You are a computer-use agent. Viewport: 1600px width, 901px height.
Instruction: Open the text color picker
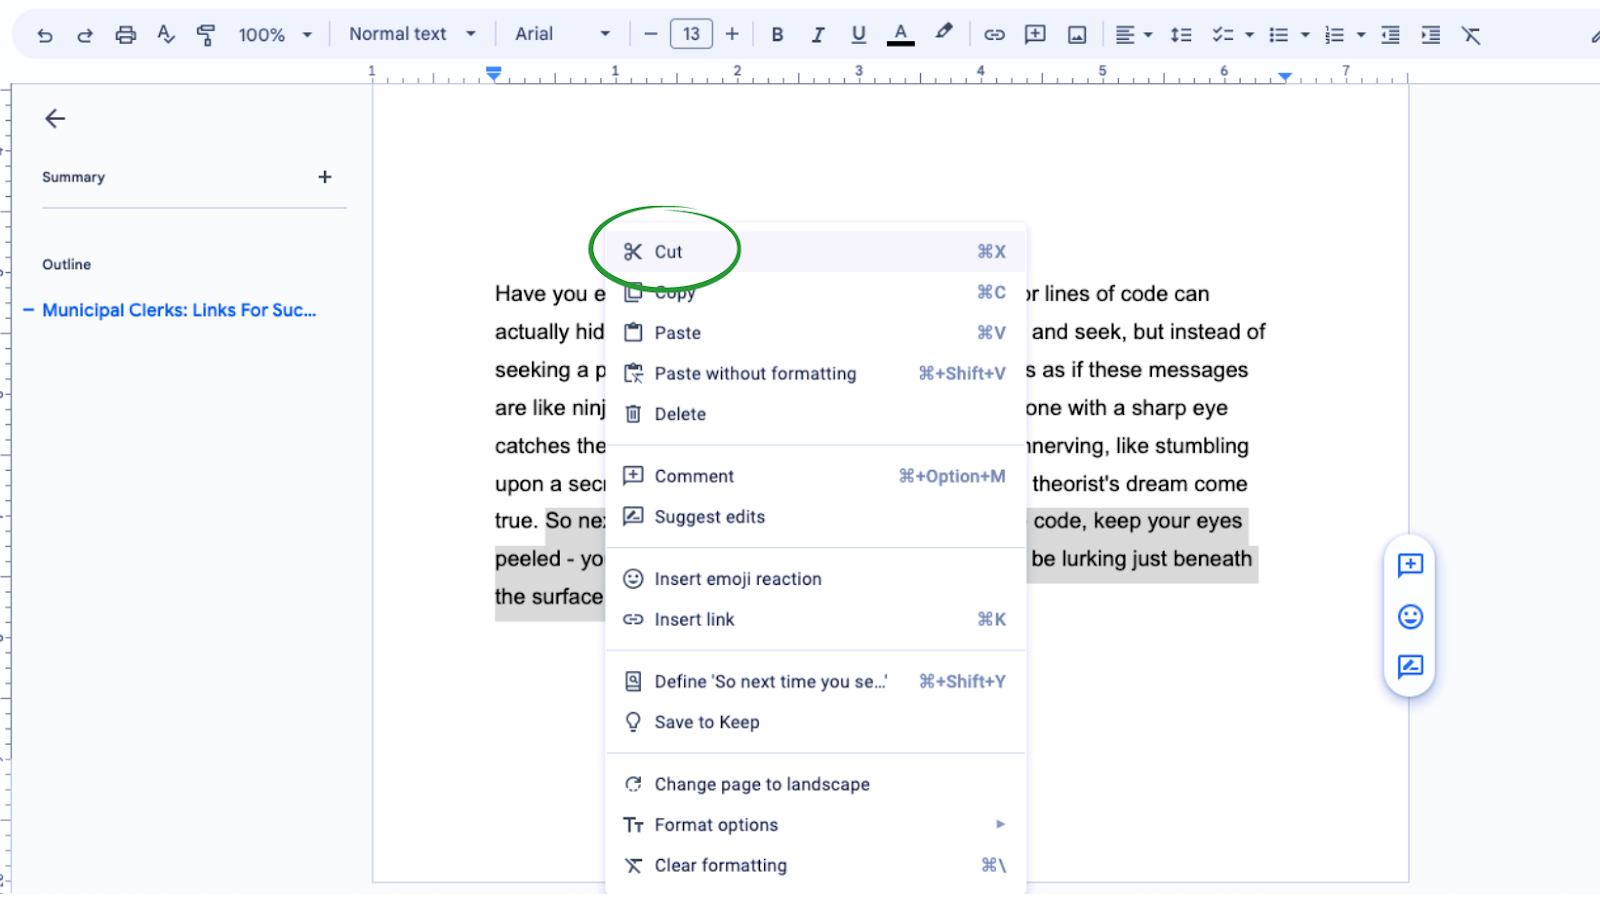(x=901, y=35)
